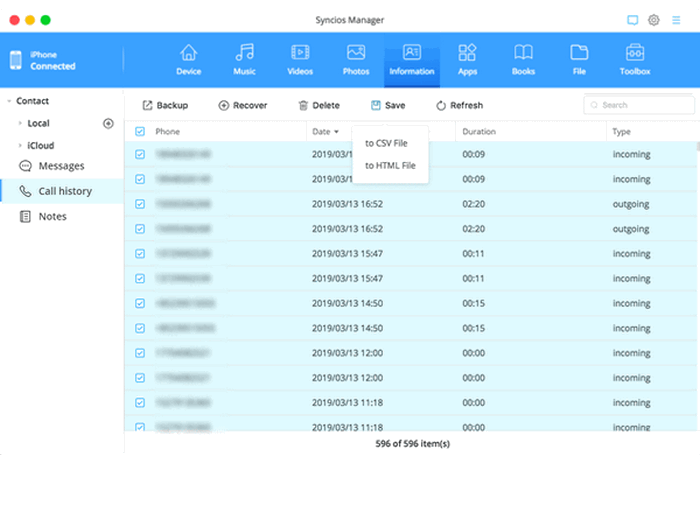
Task: Uncheck the first 11:18 call checkbox
Action: click(x=140, y=403)
